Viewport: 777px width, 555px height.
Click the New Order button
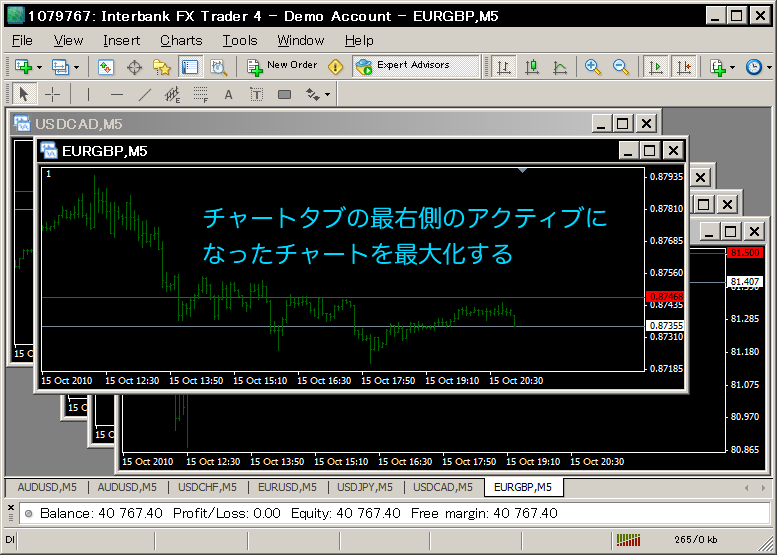pos(282,66)
